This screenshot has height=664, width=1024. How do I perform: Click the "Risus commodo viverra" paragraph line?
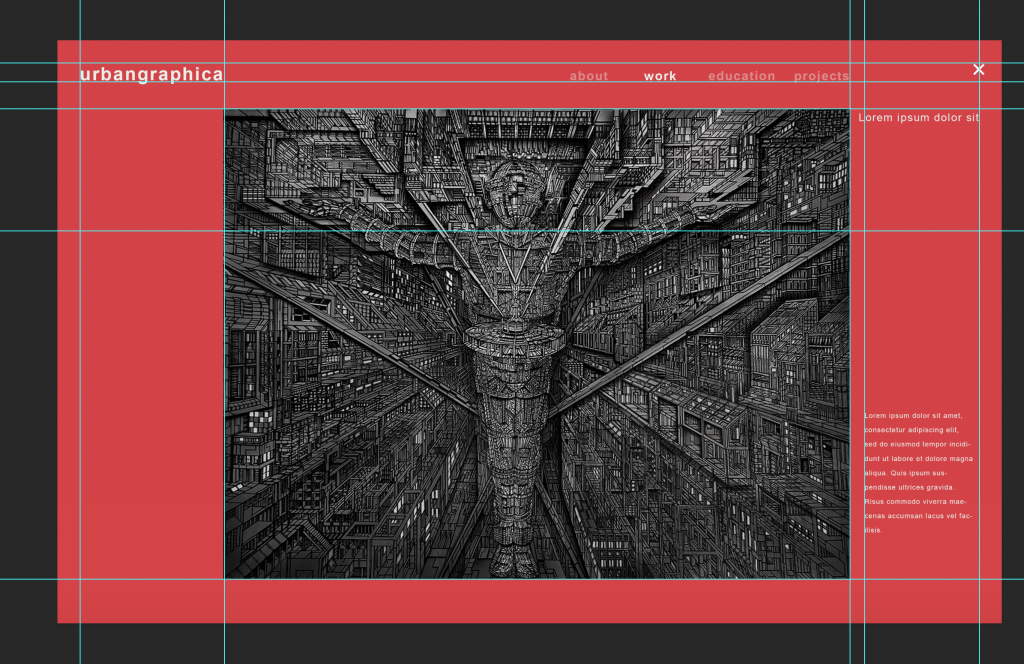pyautogui.click(x=915, y=501)
